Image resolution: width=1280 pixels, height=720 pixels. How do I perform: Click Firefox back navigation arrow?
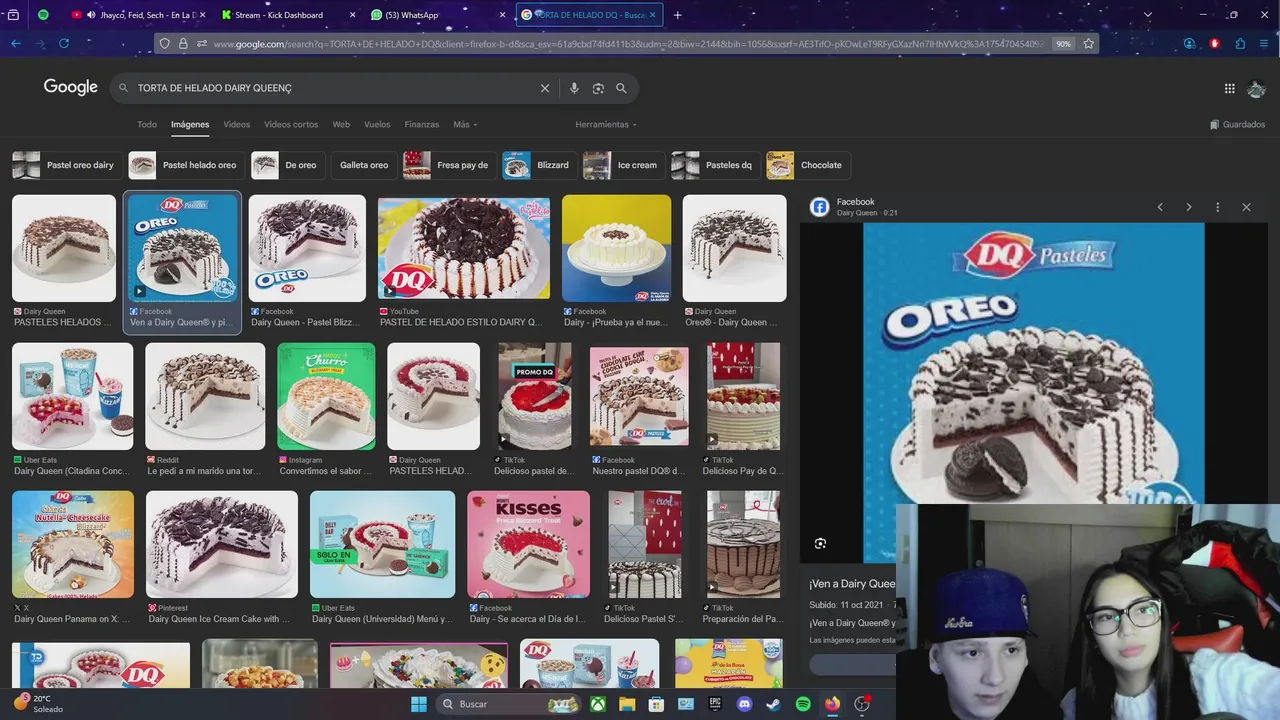(x=16, y=44)
